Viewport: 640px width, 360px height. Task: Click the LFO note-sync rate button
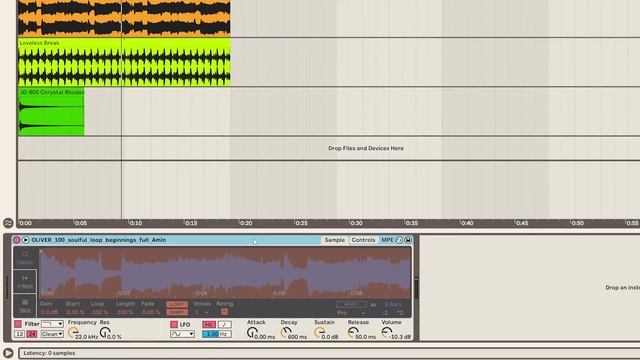coord(225,324)
